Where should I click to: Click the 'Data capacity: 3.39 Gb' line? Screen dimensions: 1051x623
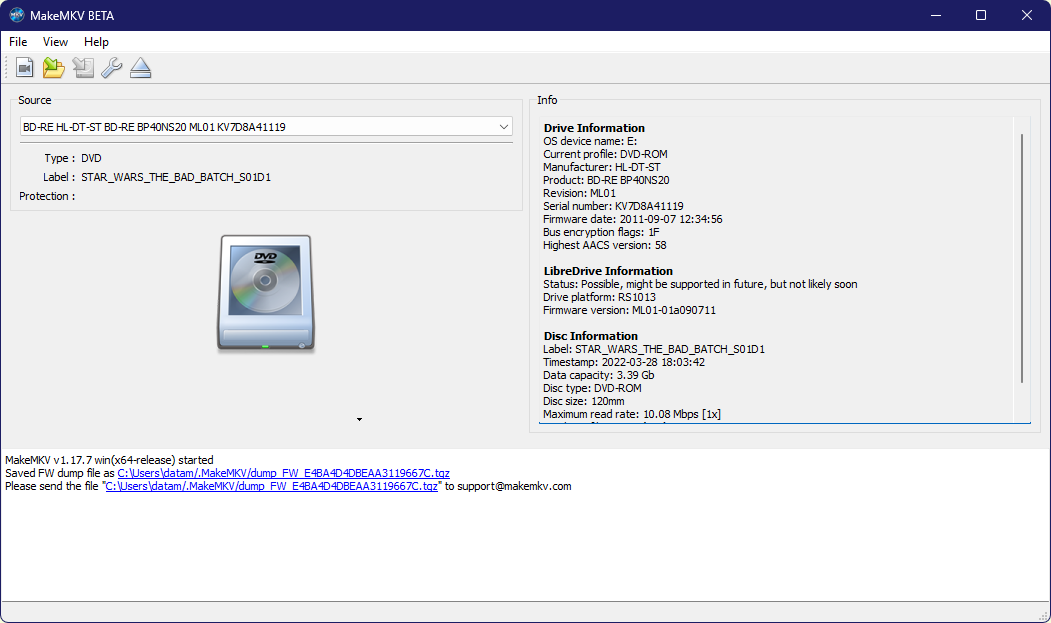(599, 376)
